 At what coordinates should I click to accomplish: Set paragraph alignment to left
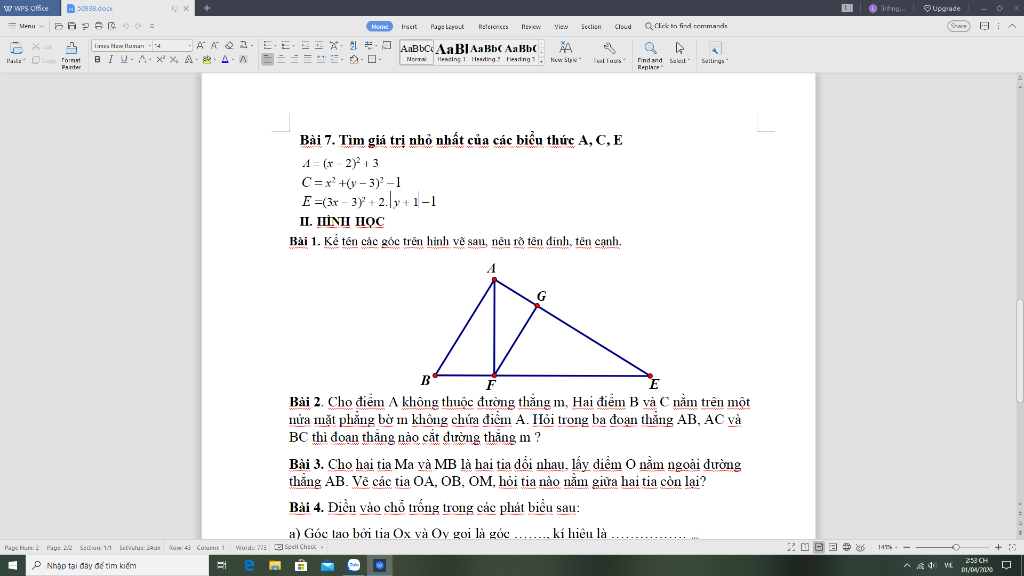click(x=267, y=59)
